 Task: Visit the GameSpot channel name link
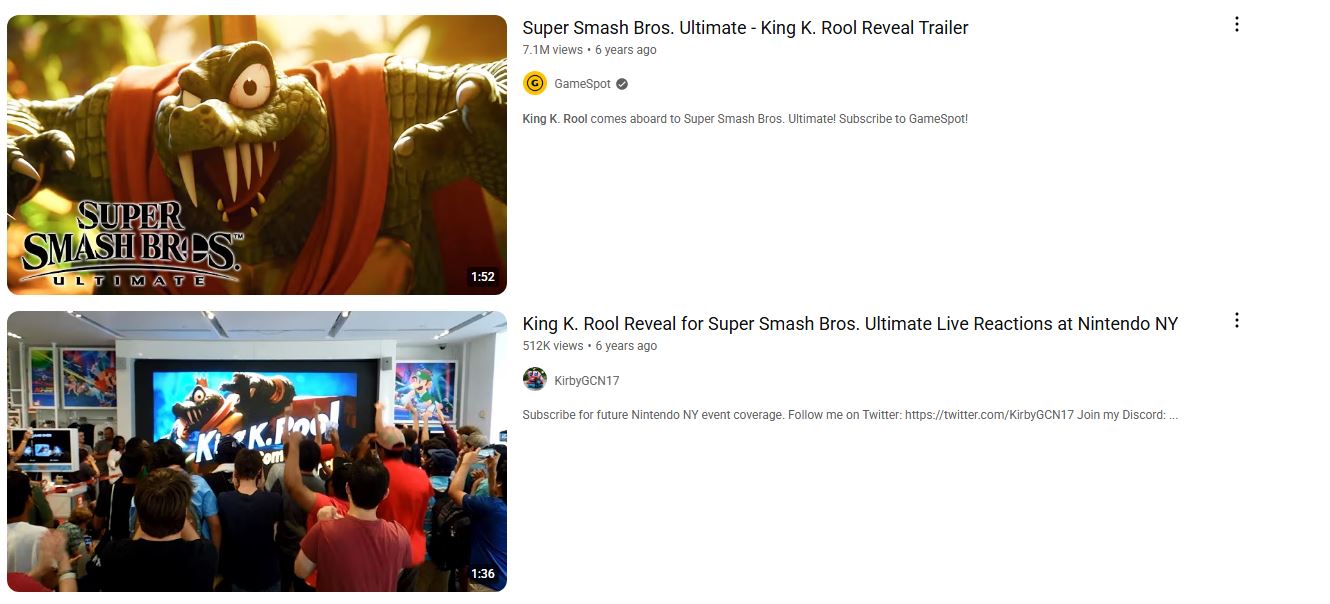[582, 84]
